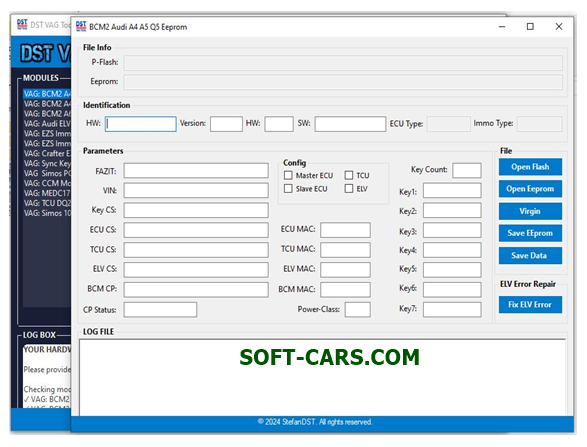Close the BCM2 Eeprom window
This screenshot has height=447, width=587.
(x=559, y=27)
